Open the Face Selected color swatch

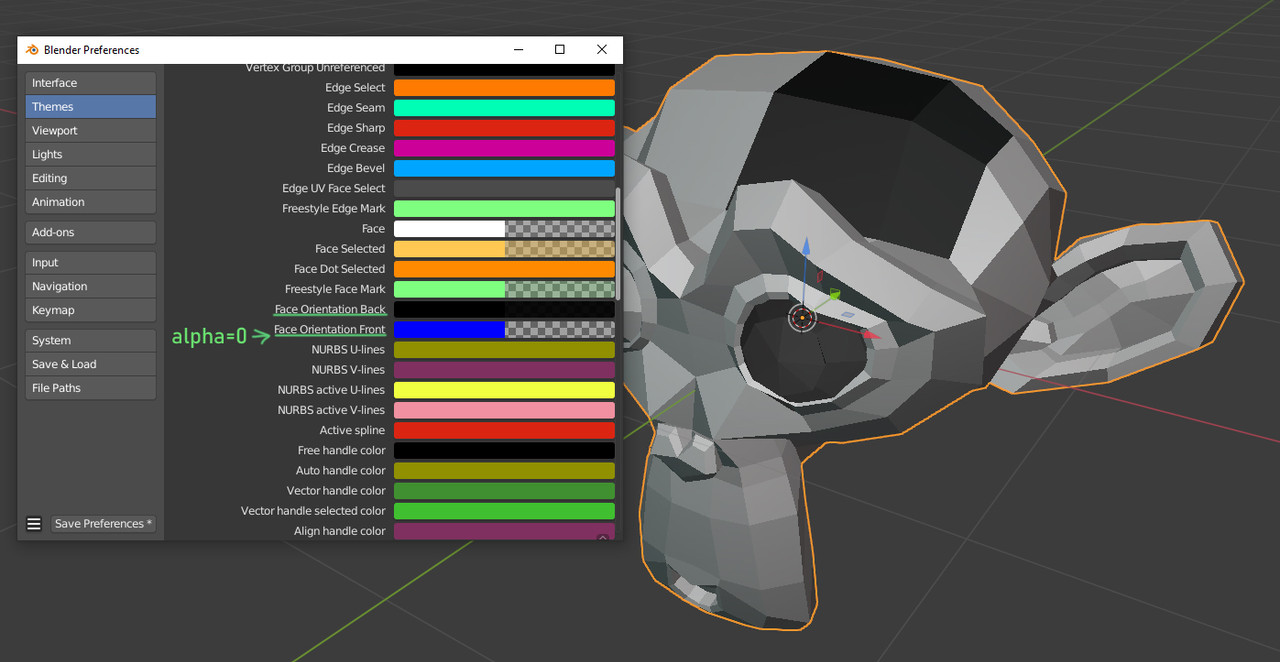504,249
